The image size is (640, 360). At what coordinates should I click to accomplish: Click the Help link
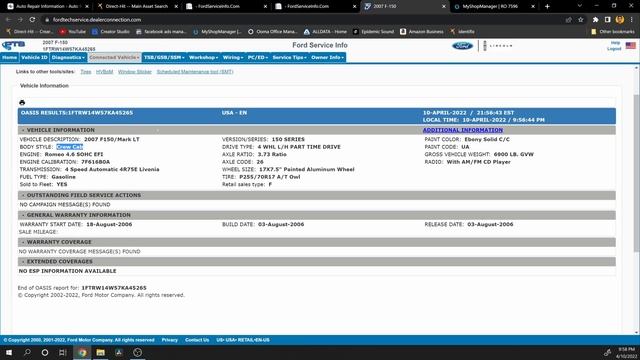tap(615, 43)
